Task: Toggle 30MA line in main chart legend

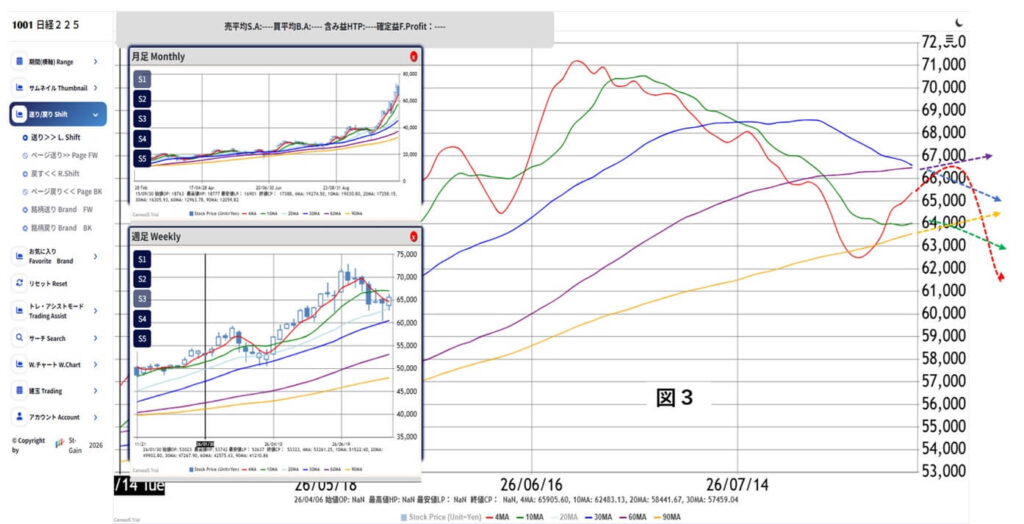Action: tap(598, 517)
